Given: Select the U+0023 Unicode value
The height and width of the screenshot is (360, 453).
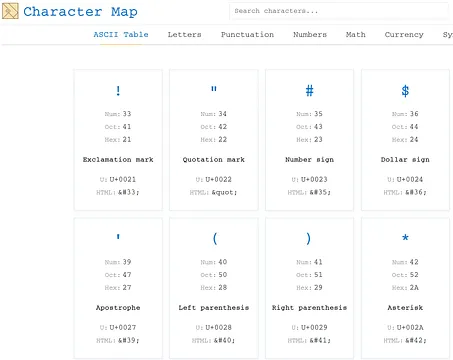Looking at the screenshot, I should coord(314,179).
